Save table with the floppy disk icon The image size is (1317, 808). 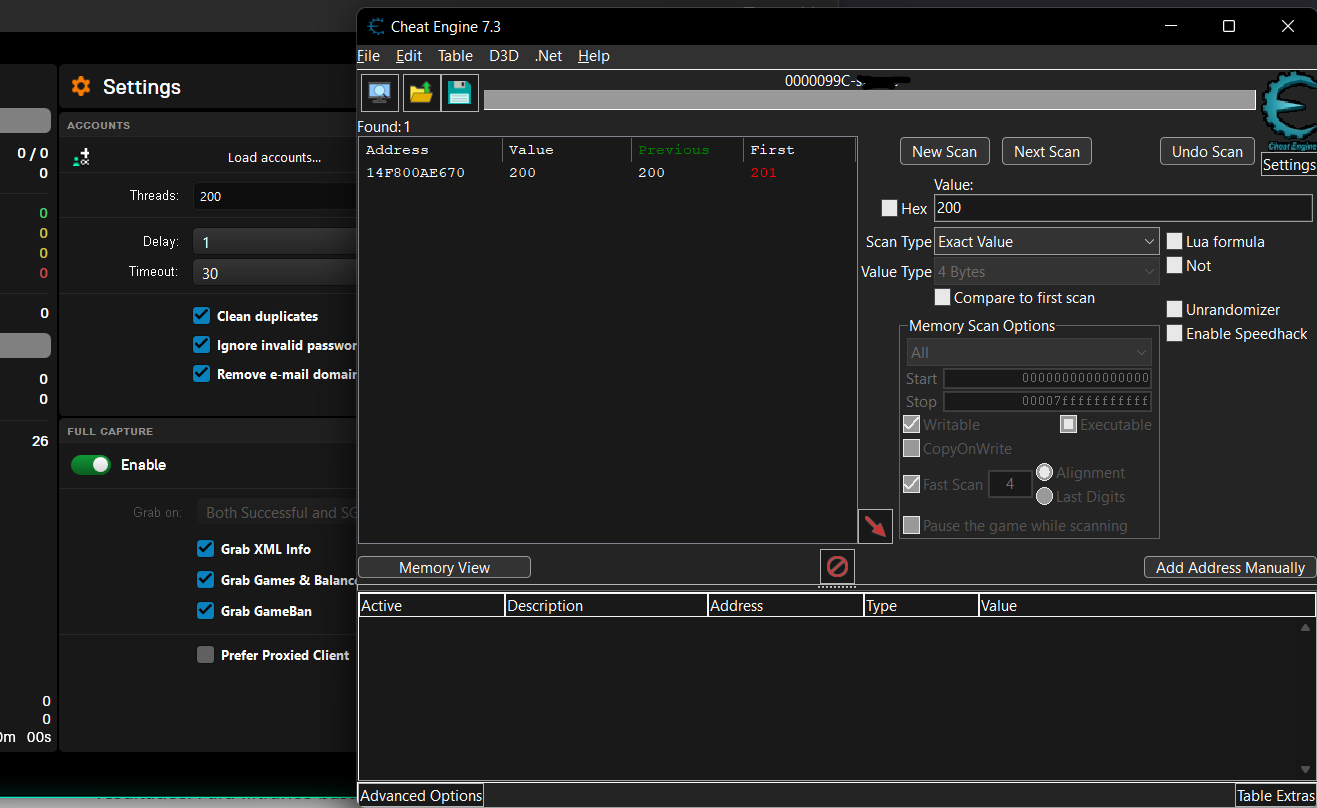tap(460, 92)
